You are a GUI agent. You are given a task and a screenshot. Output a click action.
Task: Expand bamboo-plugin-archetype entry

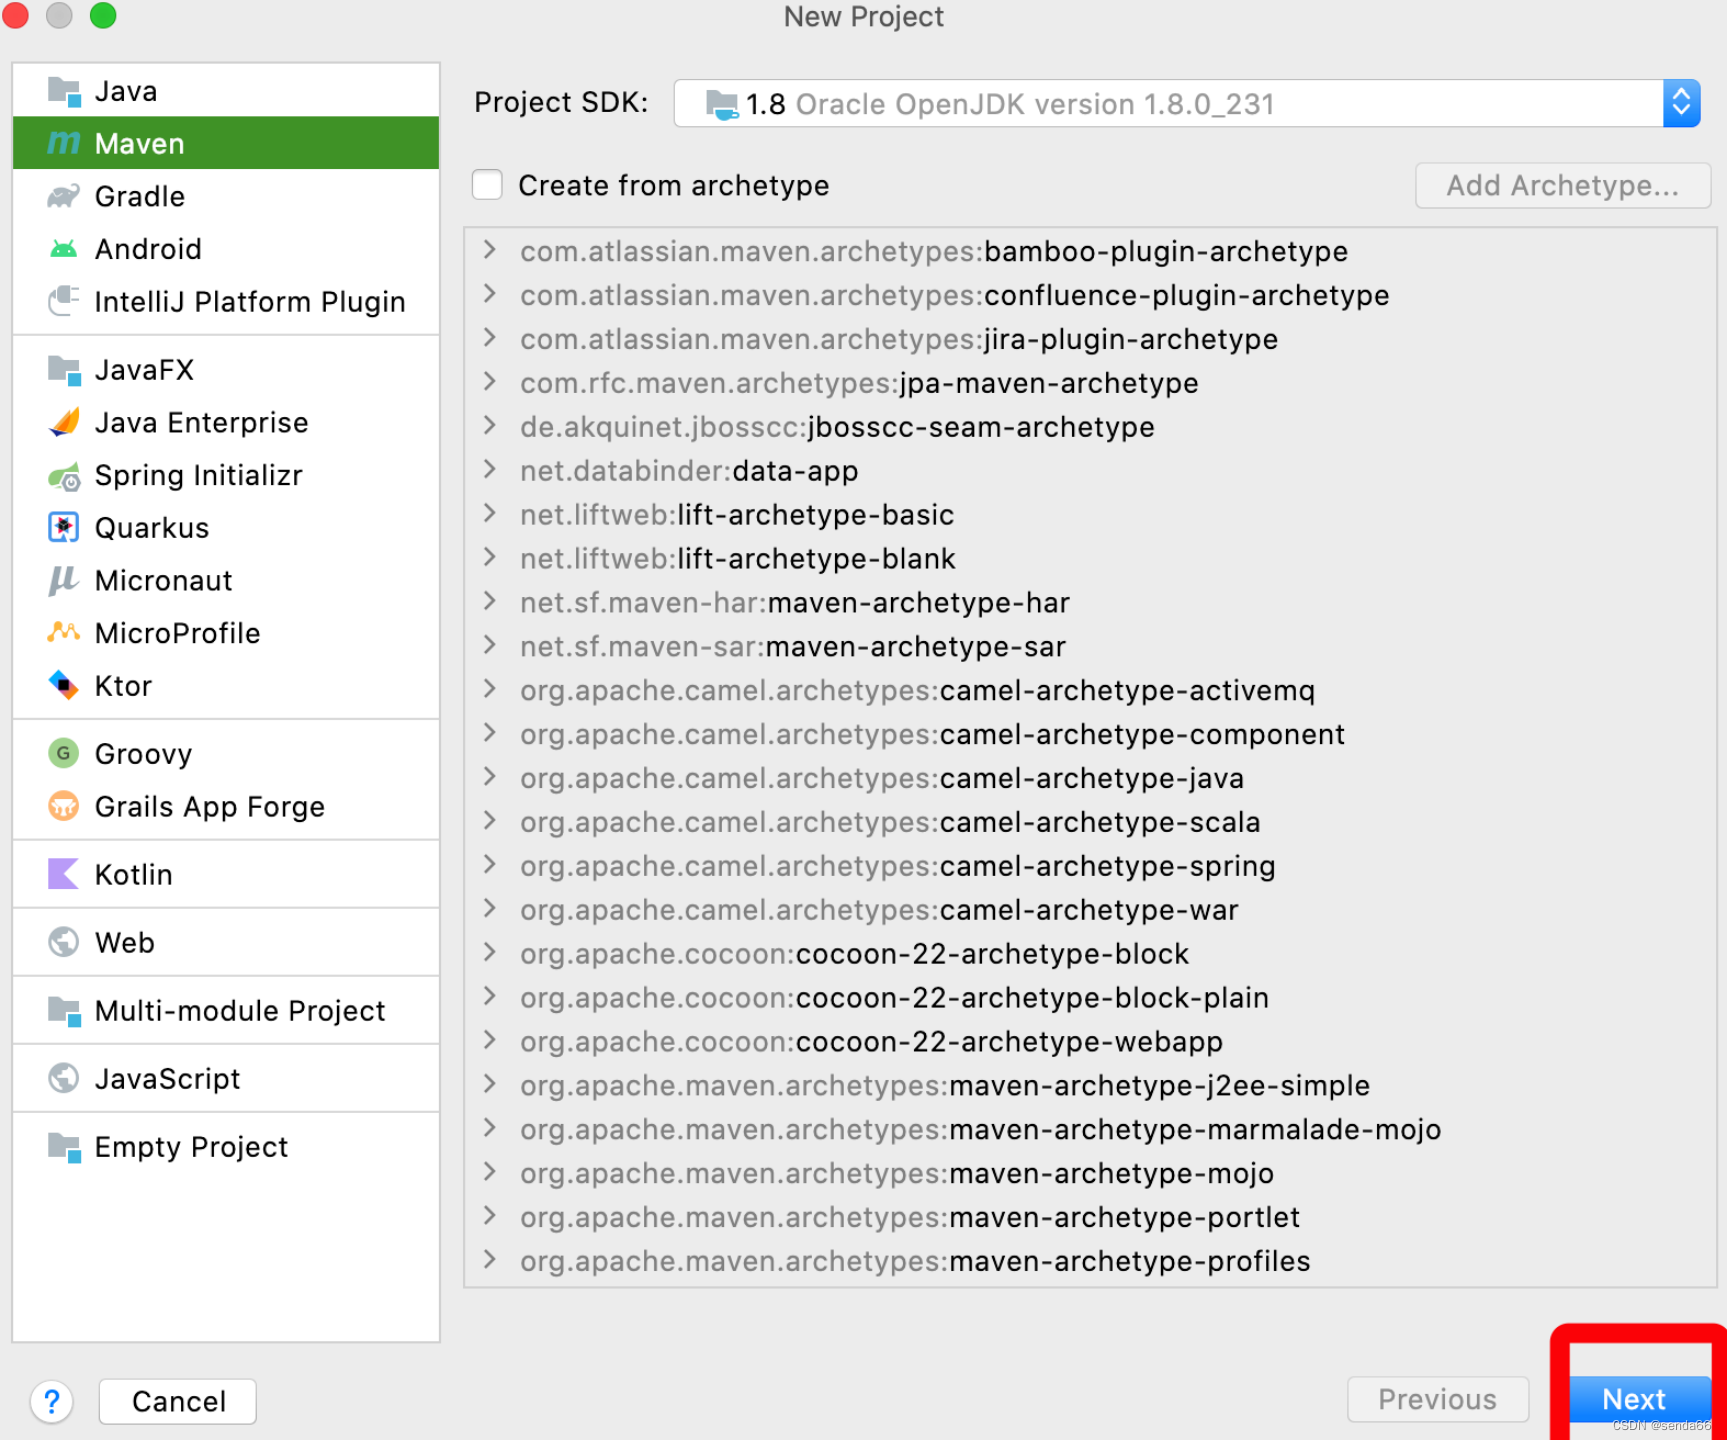(490, 250)
